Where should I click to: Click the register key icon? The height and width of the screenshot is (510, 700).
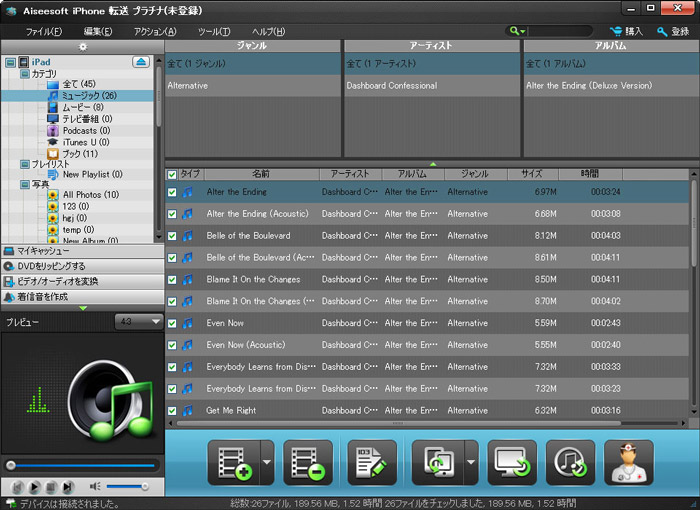(x=662, y=32)
